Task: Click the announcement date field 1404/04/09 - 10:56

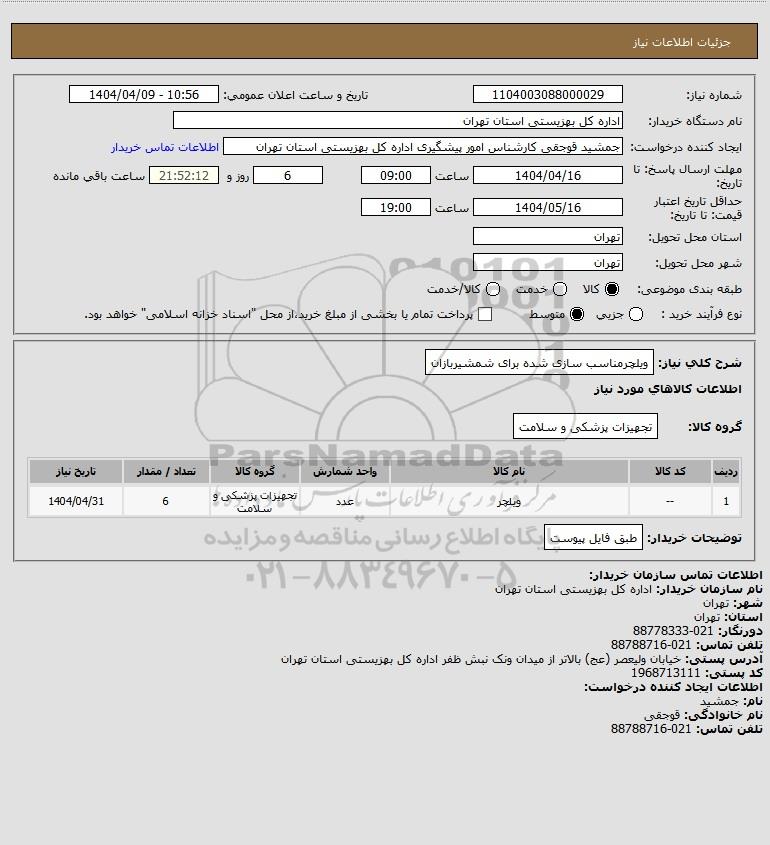Action: click(x=144, y=94)
